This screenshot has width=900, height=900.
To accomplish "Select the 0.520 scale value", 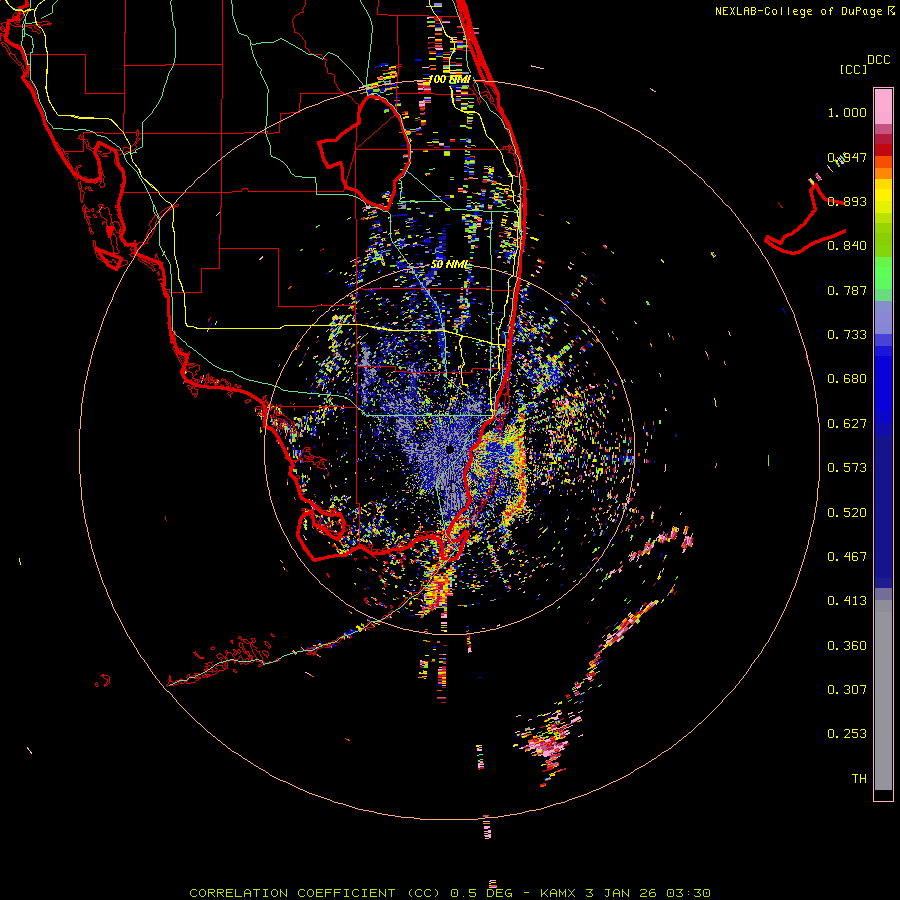I will 847,513.
